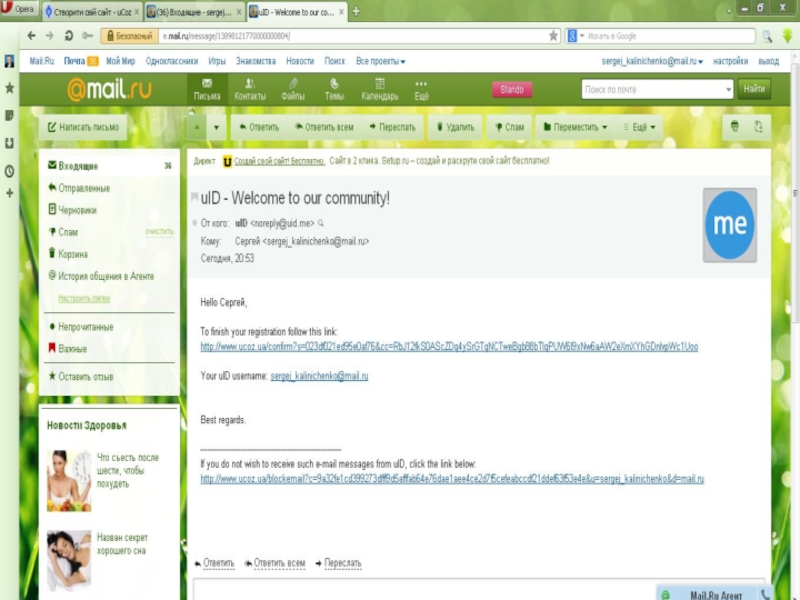Click the green download arrow icon

788,36
